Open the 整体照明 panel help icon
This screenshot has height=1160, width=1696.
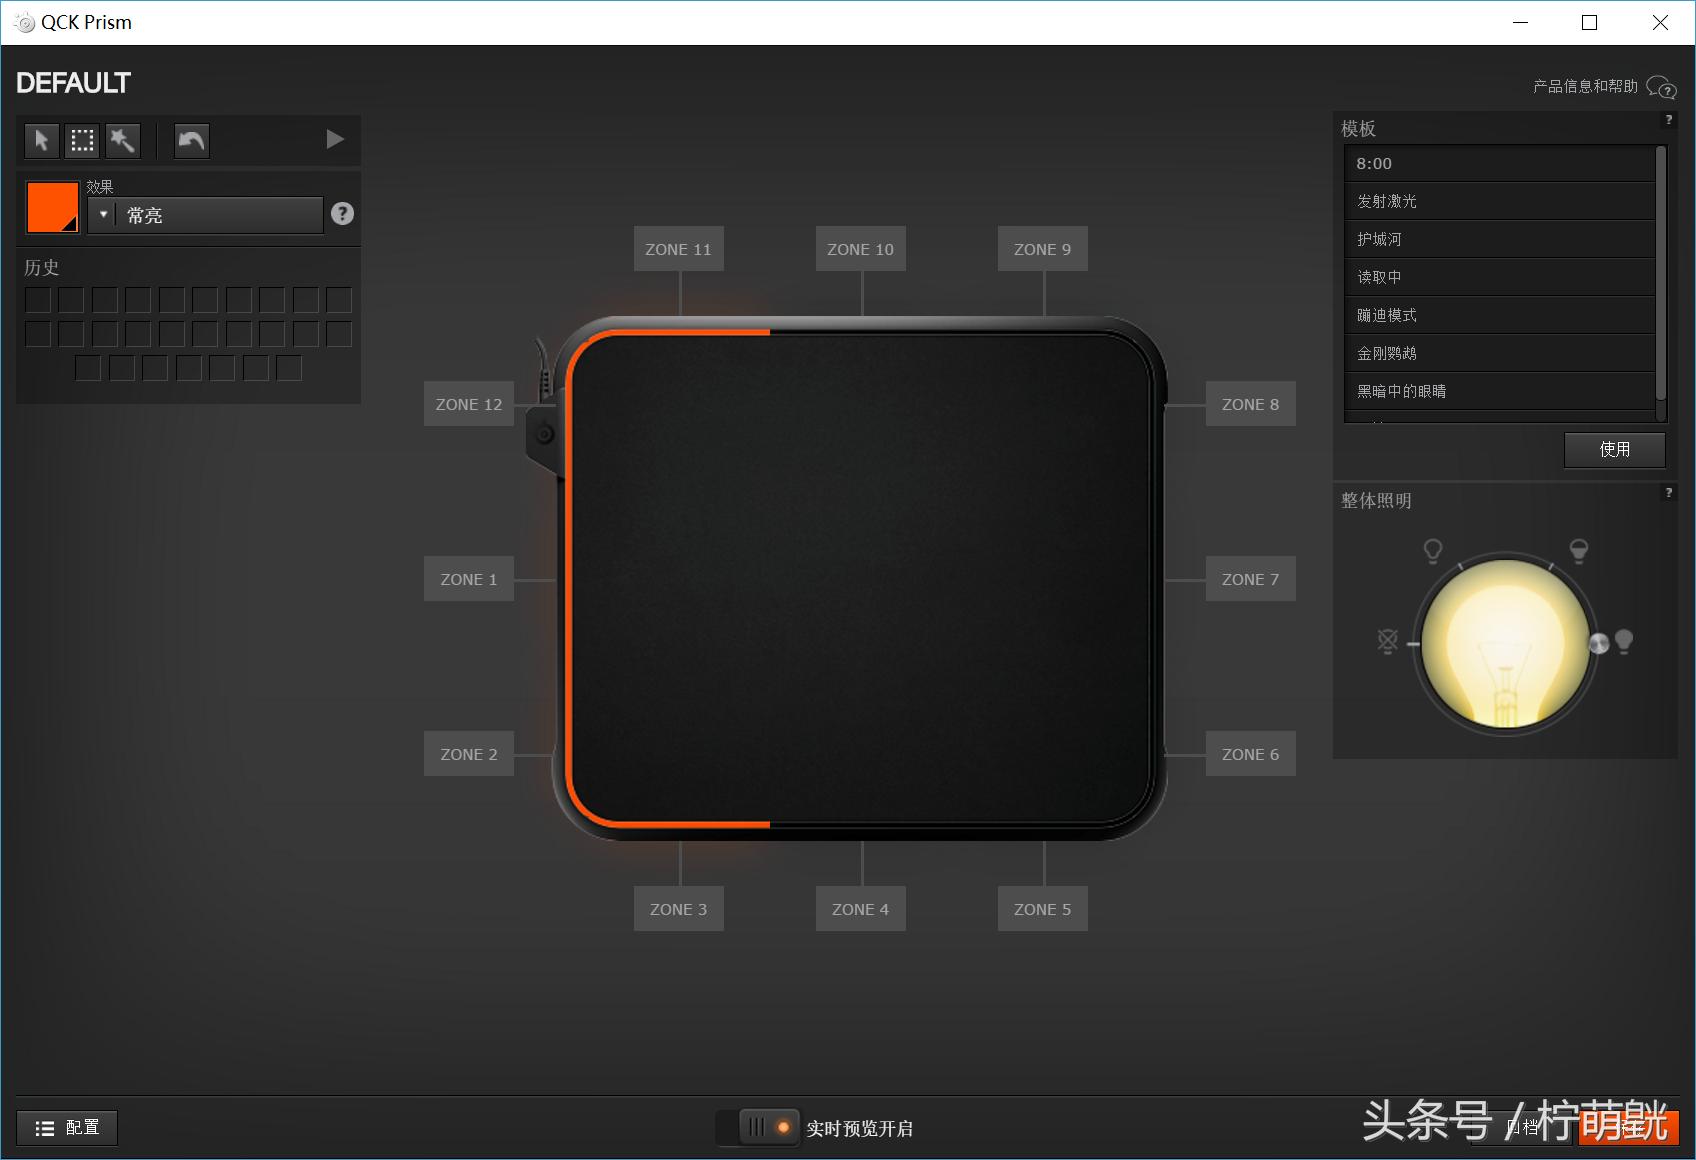[x=1668, y=492]
